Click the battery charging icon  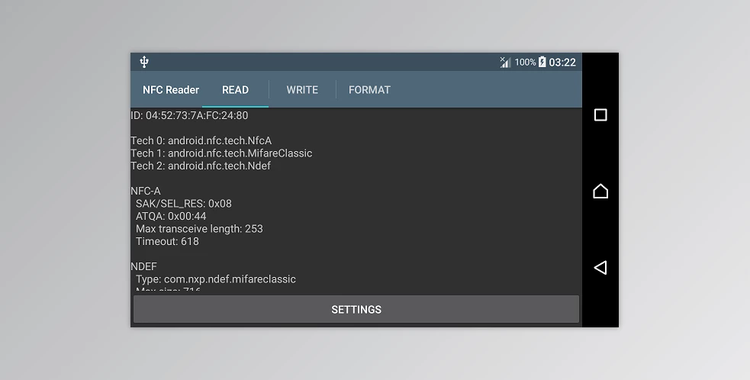click(542, 62)
